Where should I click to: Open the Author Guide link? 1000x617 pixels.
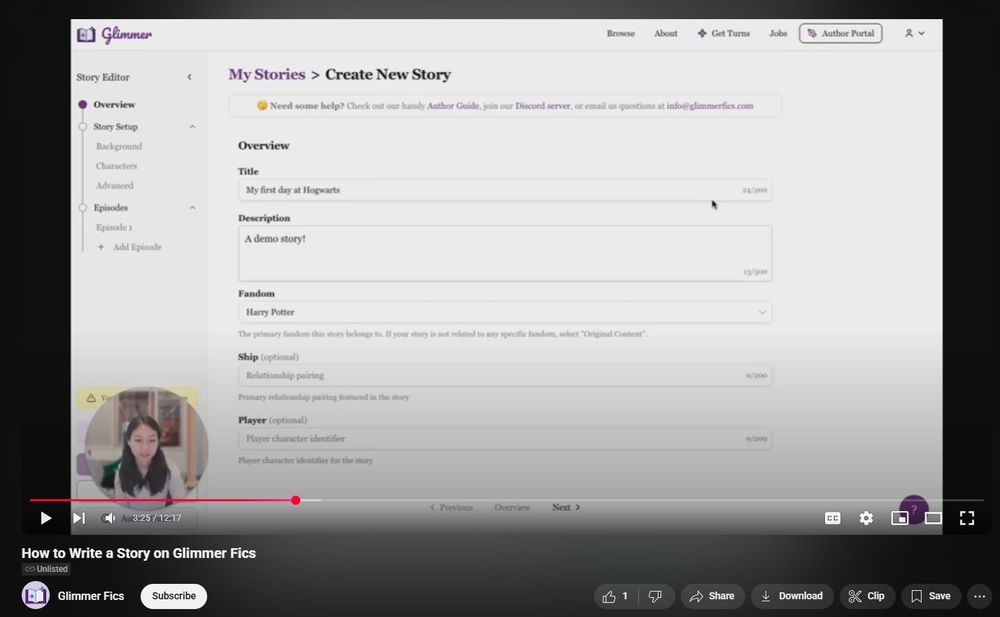click(x=453, y=106)
